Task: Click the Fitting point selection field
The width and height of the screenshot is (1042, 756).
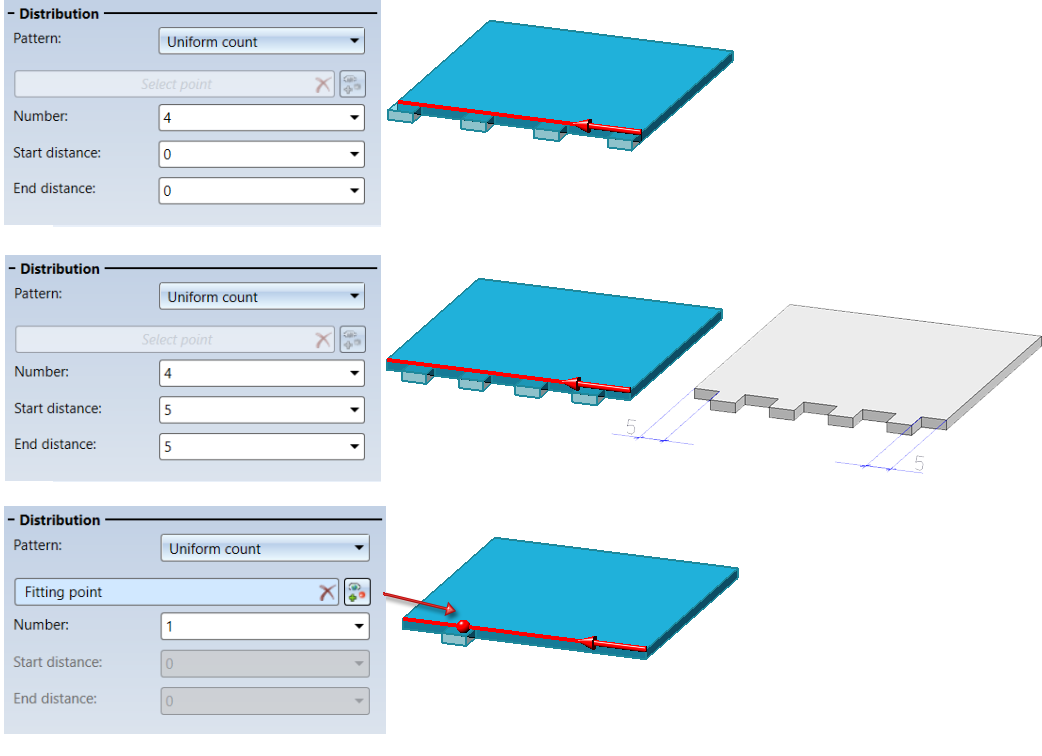Action: click(176, 592)
